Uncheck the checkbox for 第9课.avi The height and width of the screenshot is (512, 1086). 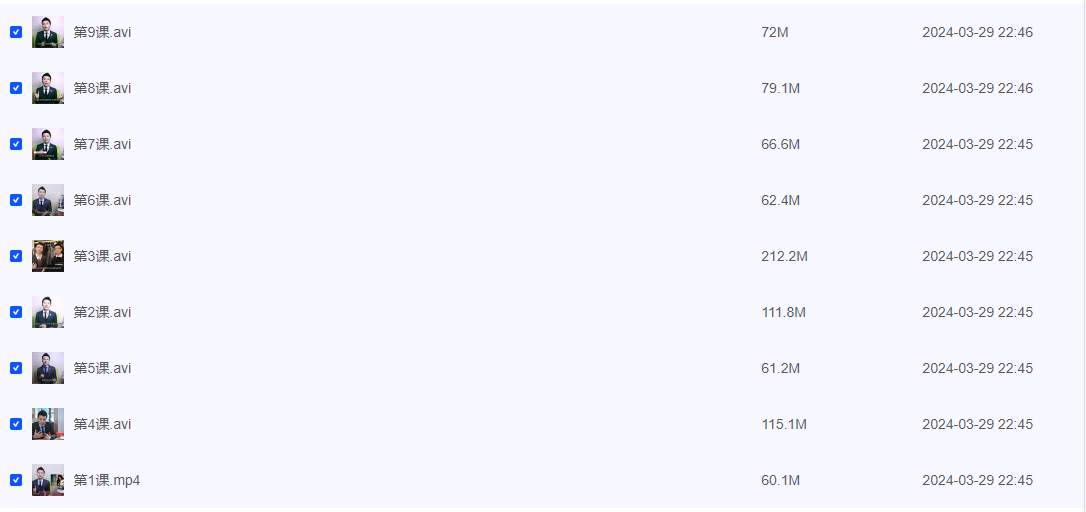pyautogui.click(x=16, y=32)
